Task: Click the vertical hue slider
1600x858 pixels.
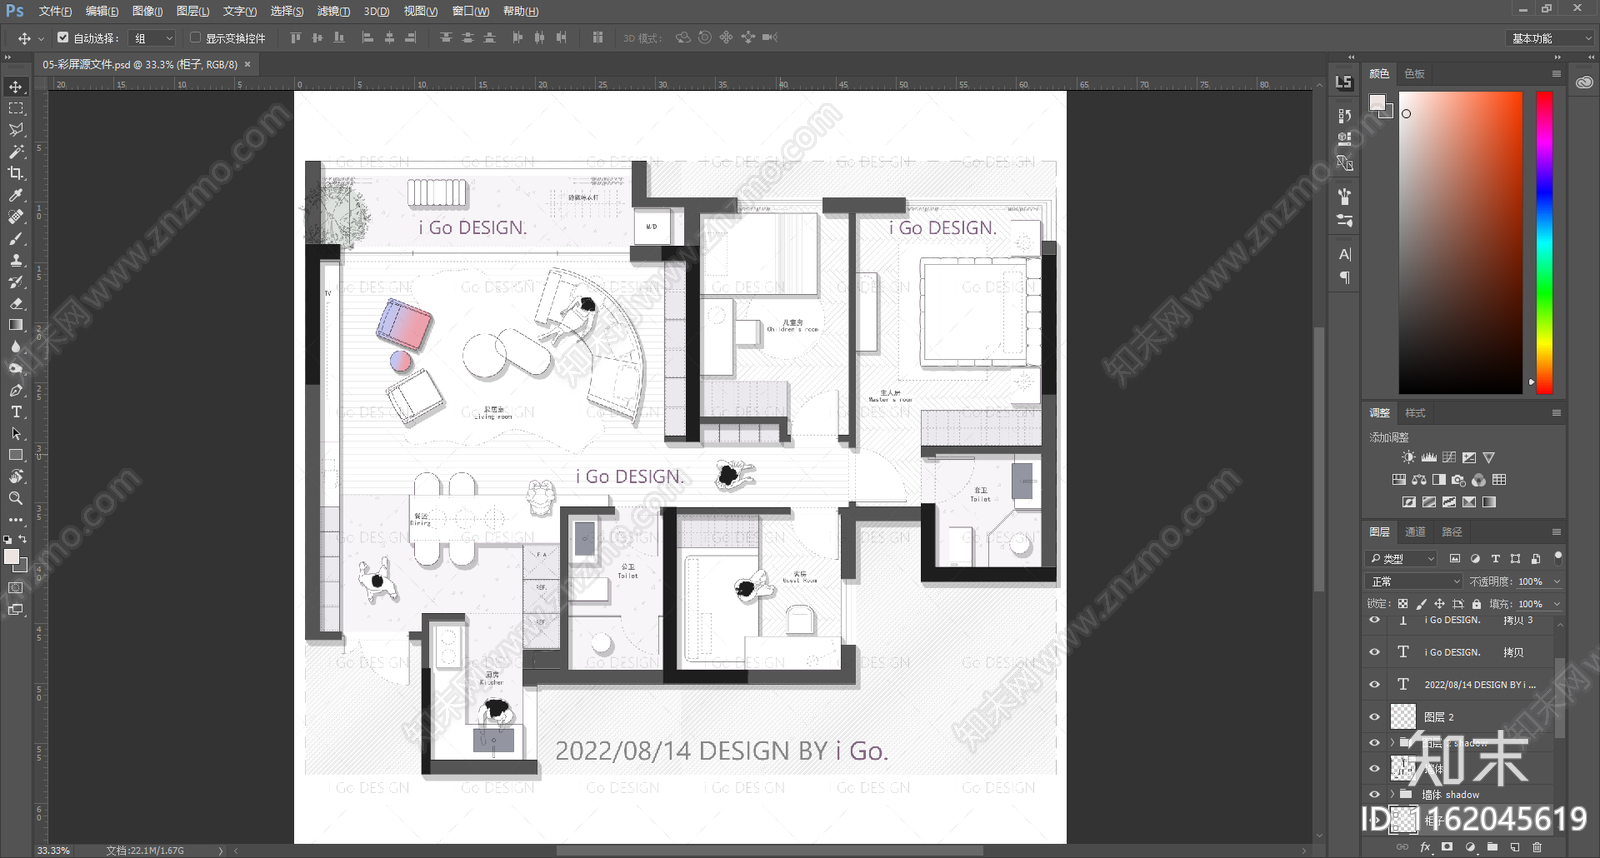Action: click(1545, 243)
